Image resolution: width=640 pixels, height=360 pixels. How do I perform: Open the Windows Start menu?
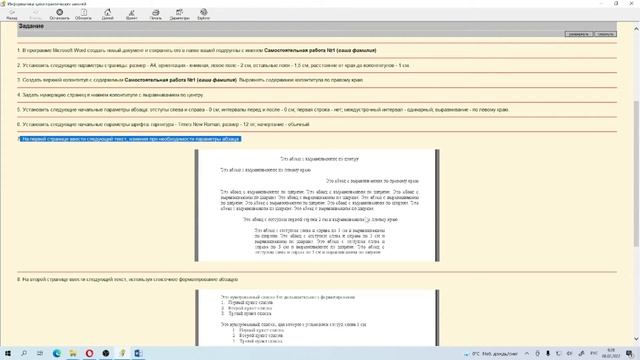(8, 353)
